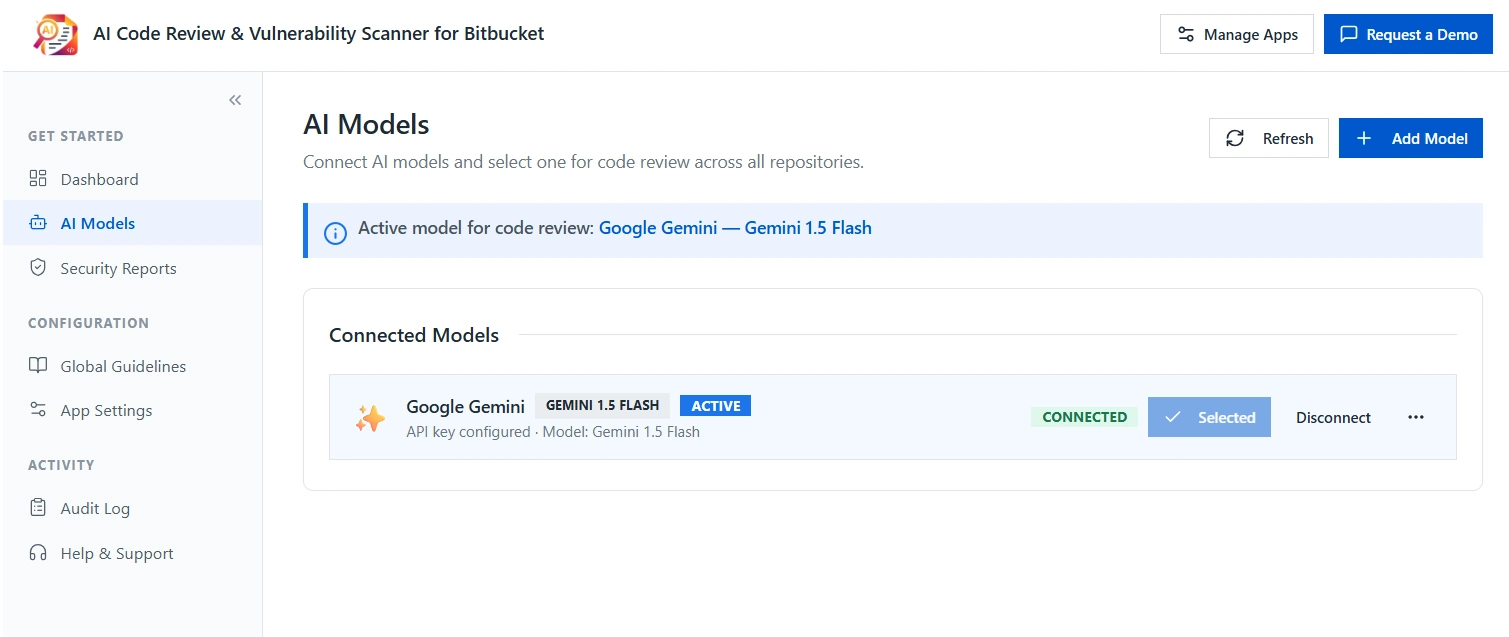Open Security Reports

(x=132, y=268)
